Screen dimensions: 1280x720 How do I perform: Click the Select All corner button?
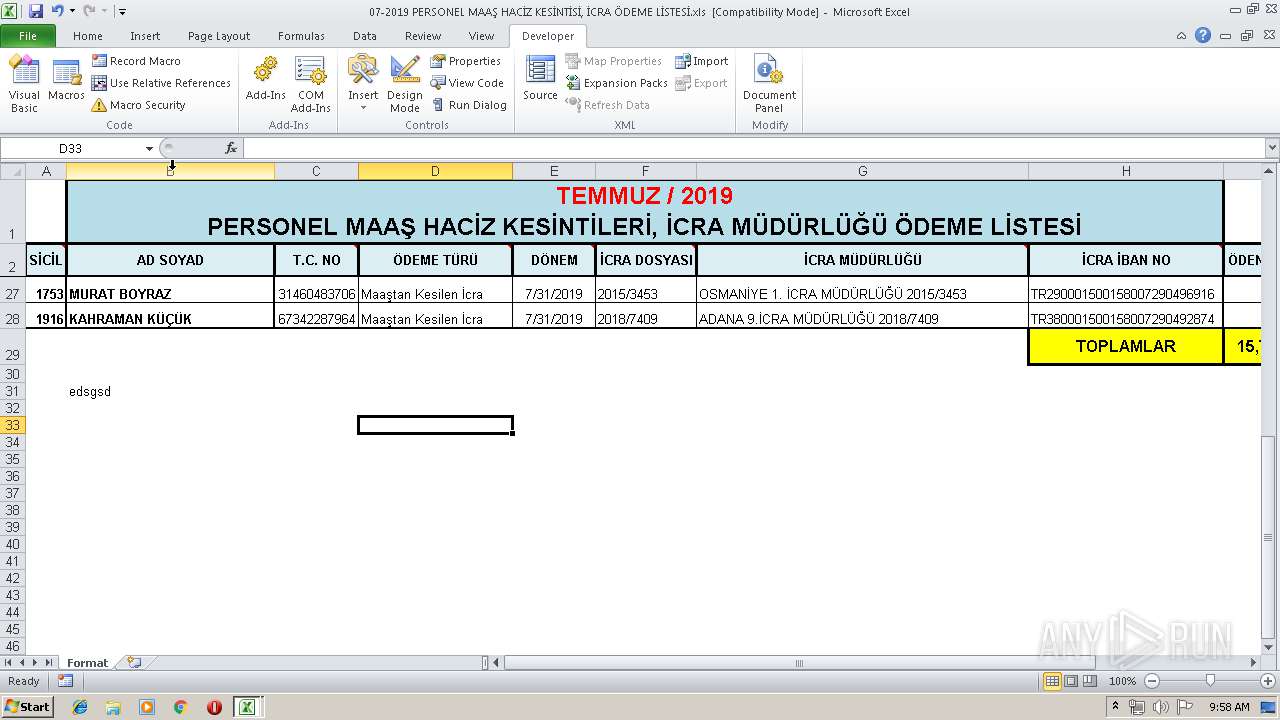tap(12, 171)
